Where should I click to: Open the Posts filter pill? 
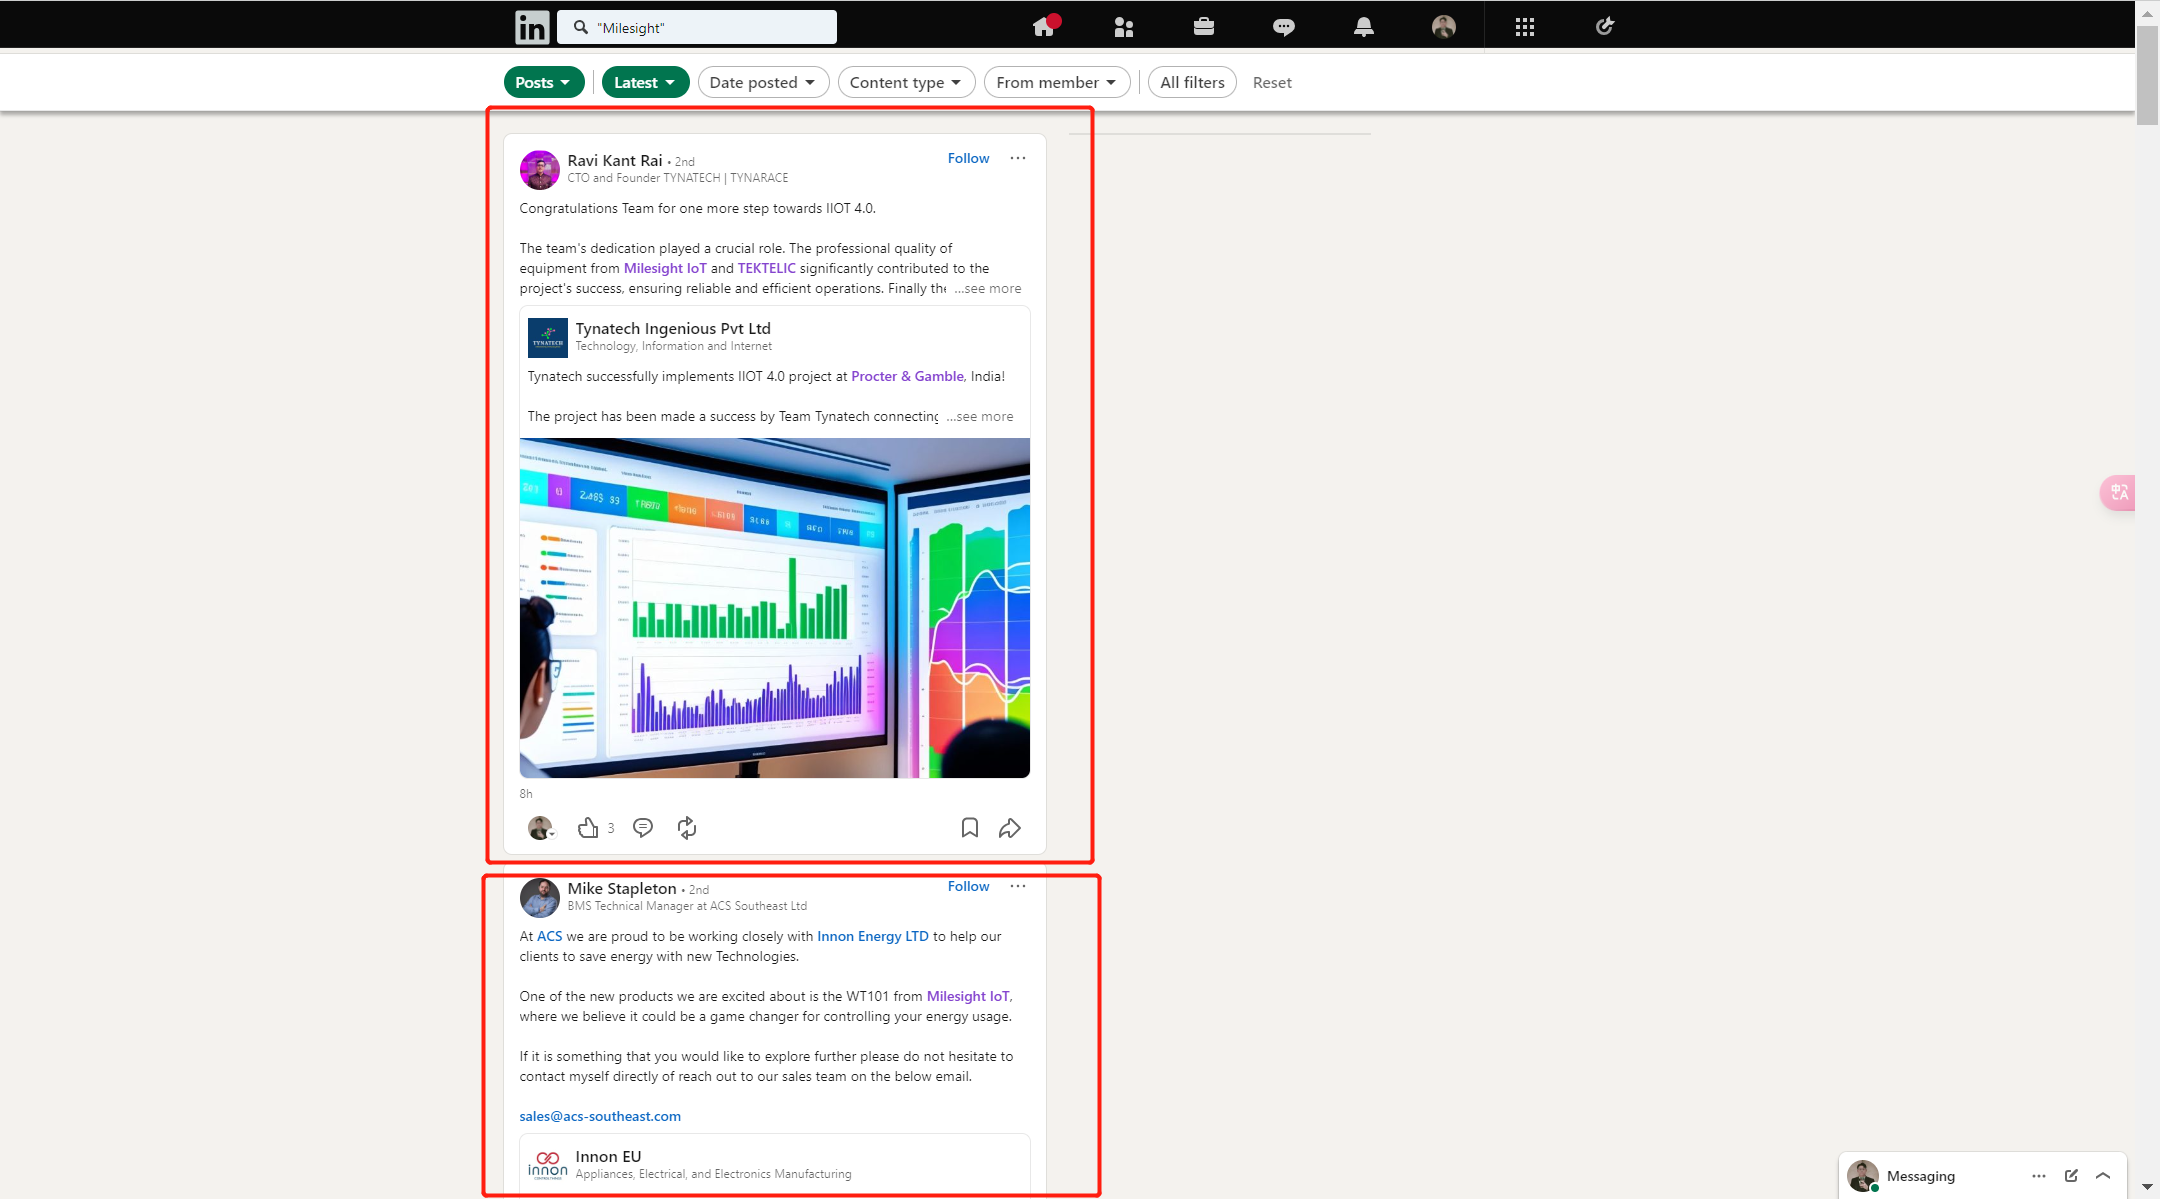[x=544, y=82]
